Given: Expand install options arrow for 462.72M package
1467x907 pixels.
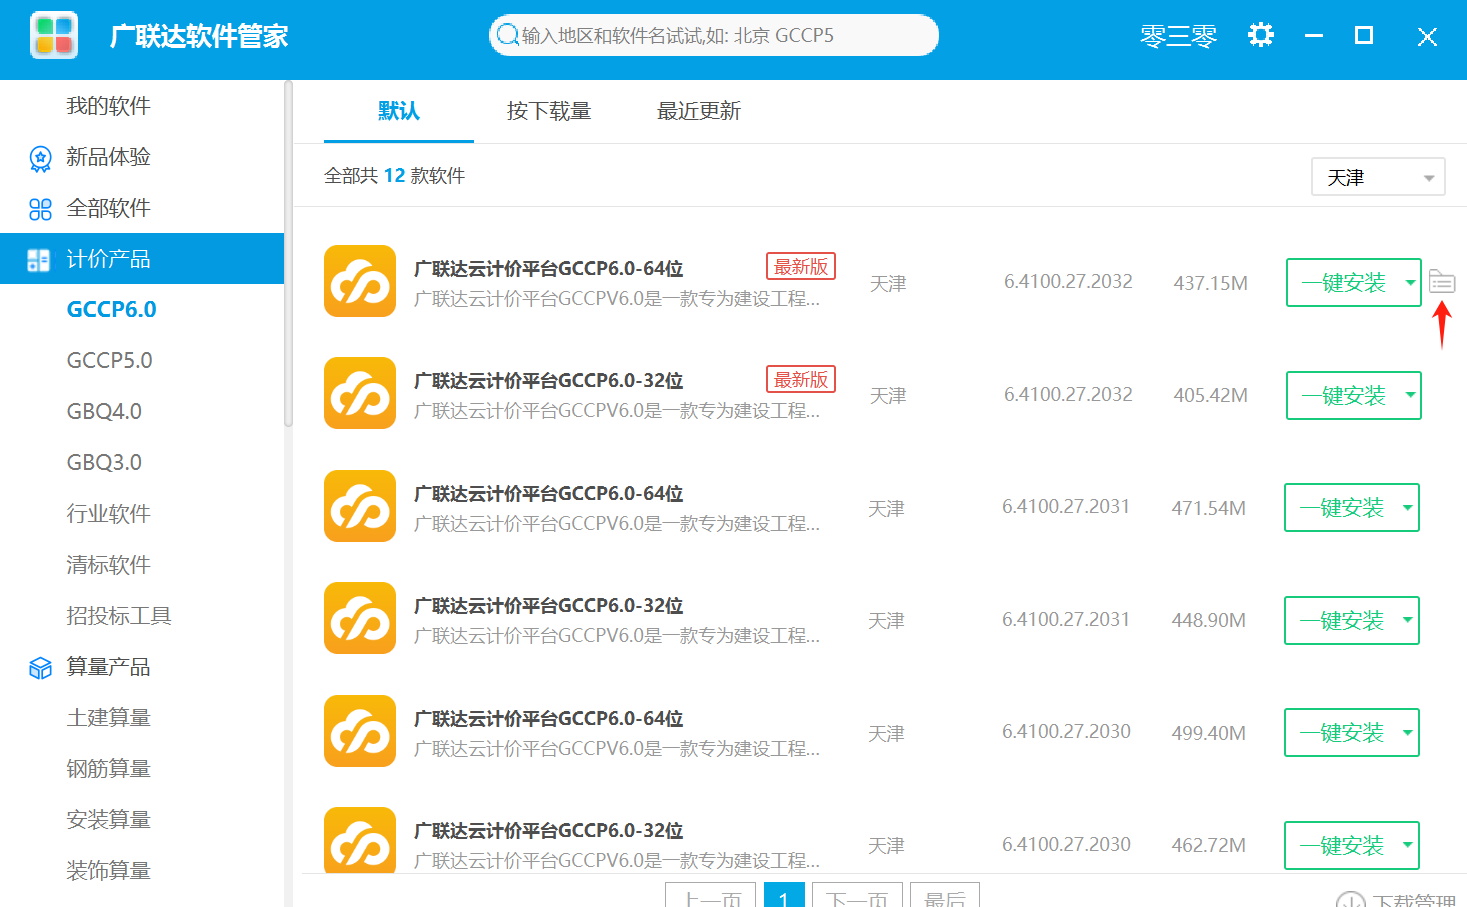Looking at the screenshot, I should point(1408,845).
